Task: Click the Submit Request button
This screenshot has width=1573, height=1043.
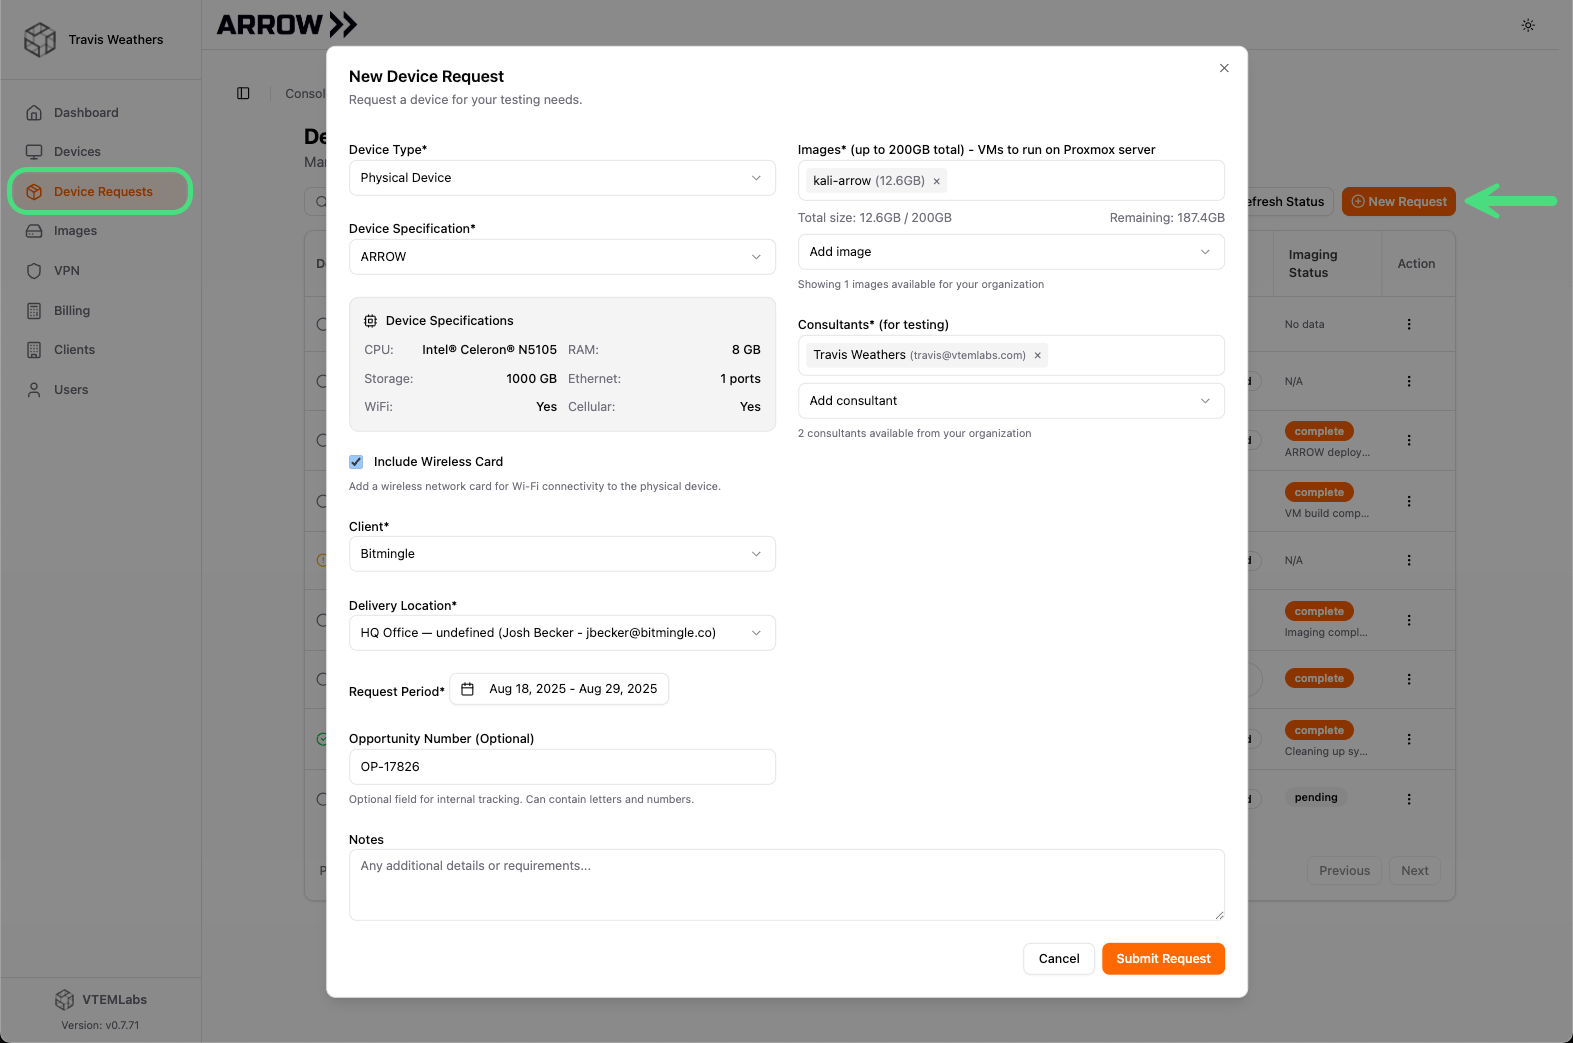Action: (x=1163, y=959)
